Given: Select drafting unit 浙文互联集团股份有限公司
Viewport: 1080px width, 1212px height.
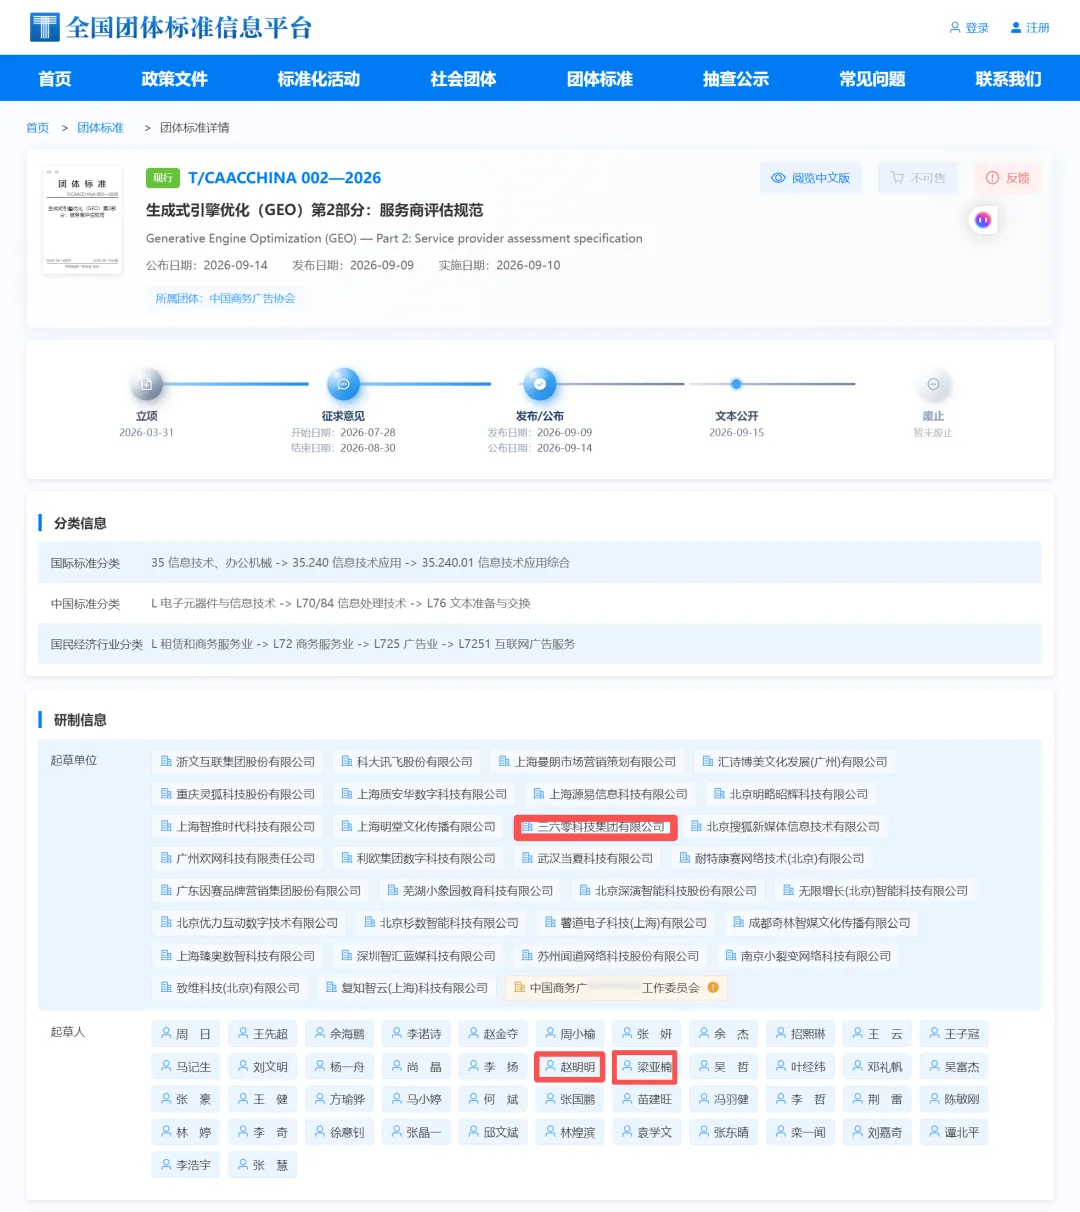Looking at the screenshot, I should (x=238, y=762).
